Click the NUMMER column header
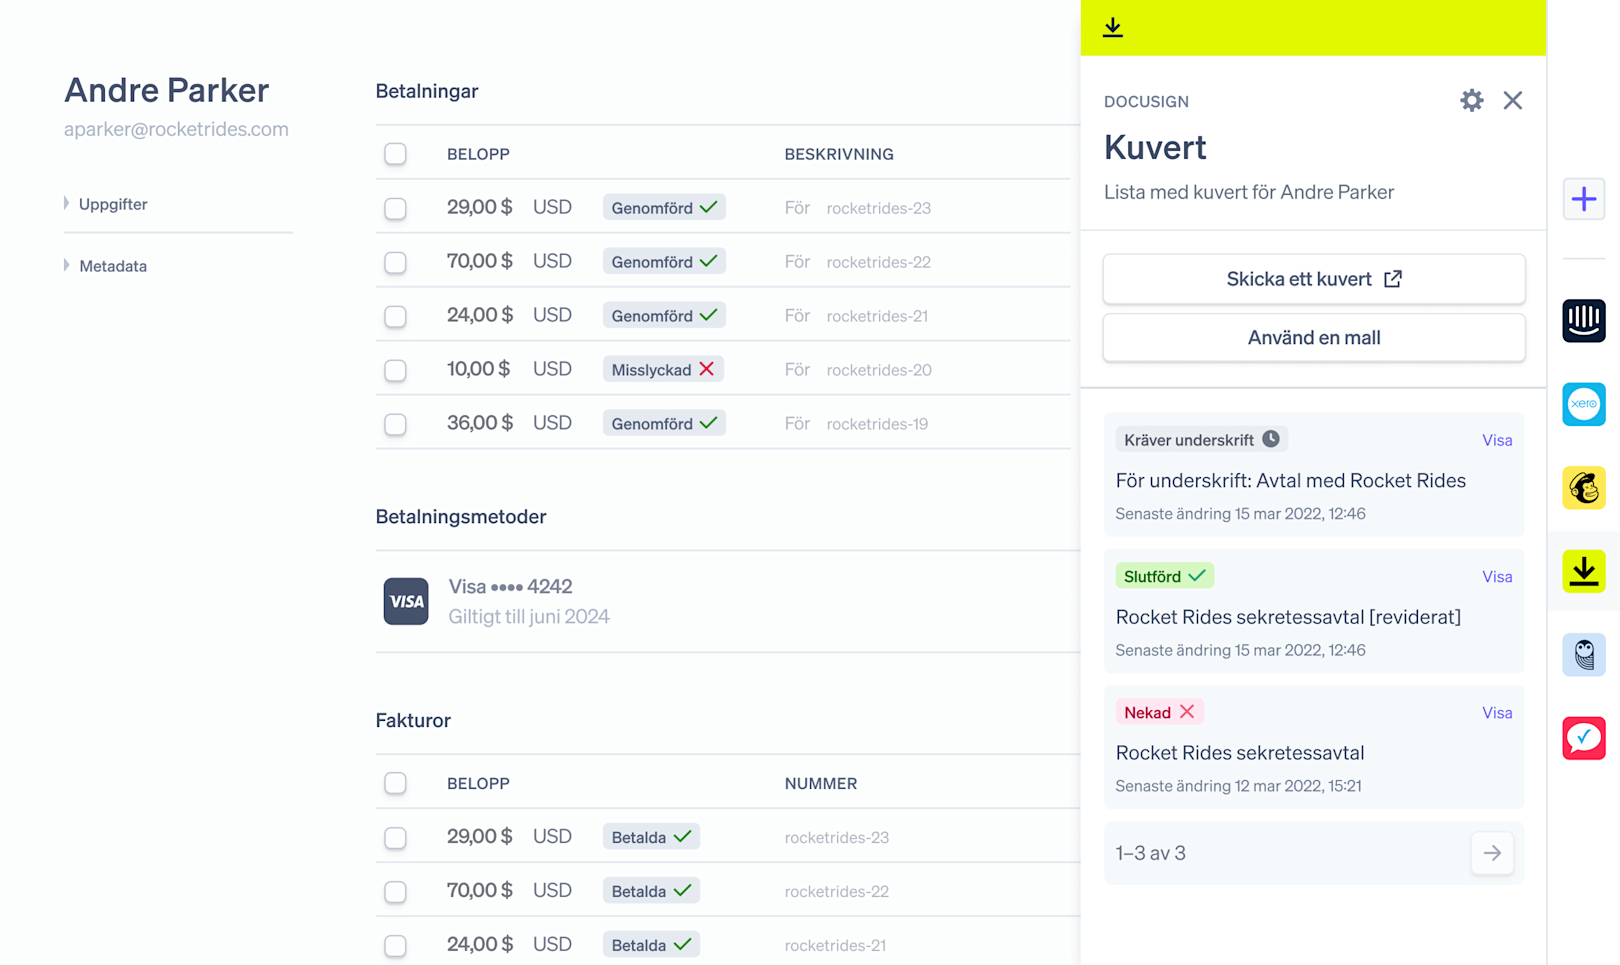This screenshot has height=965, width=1620. click(820, 783)
